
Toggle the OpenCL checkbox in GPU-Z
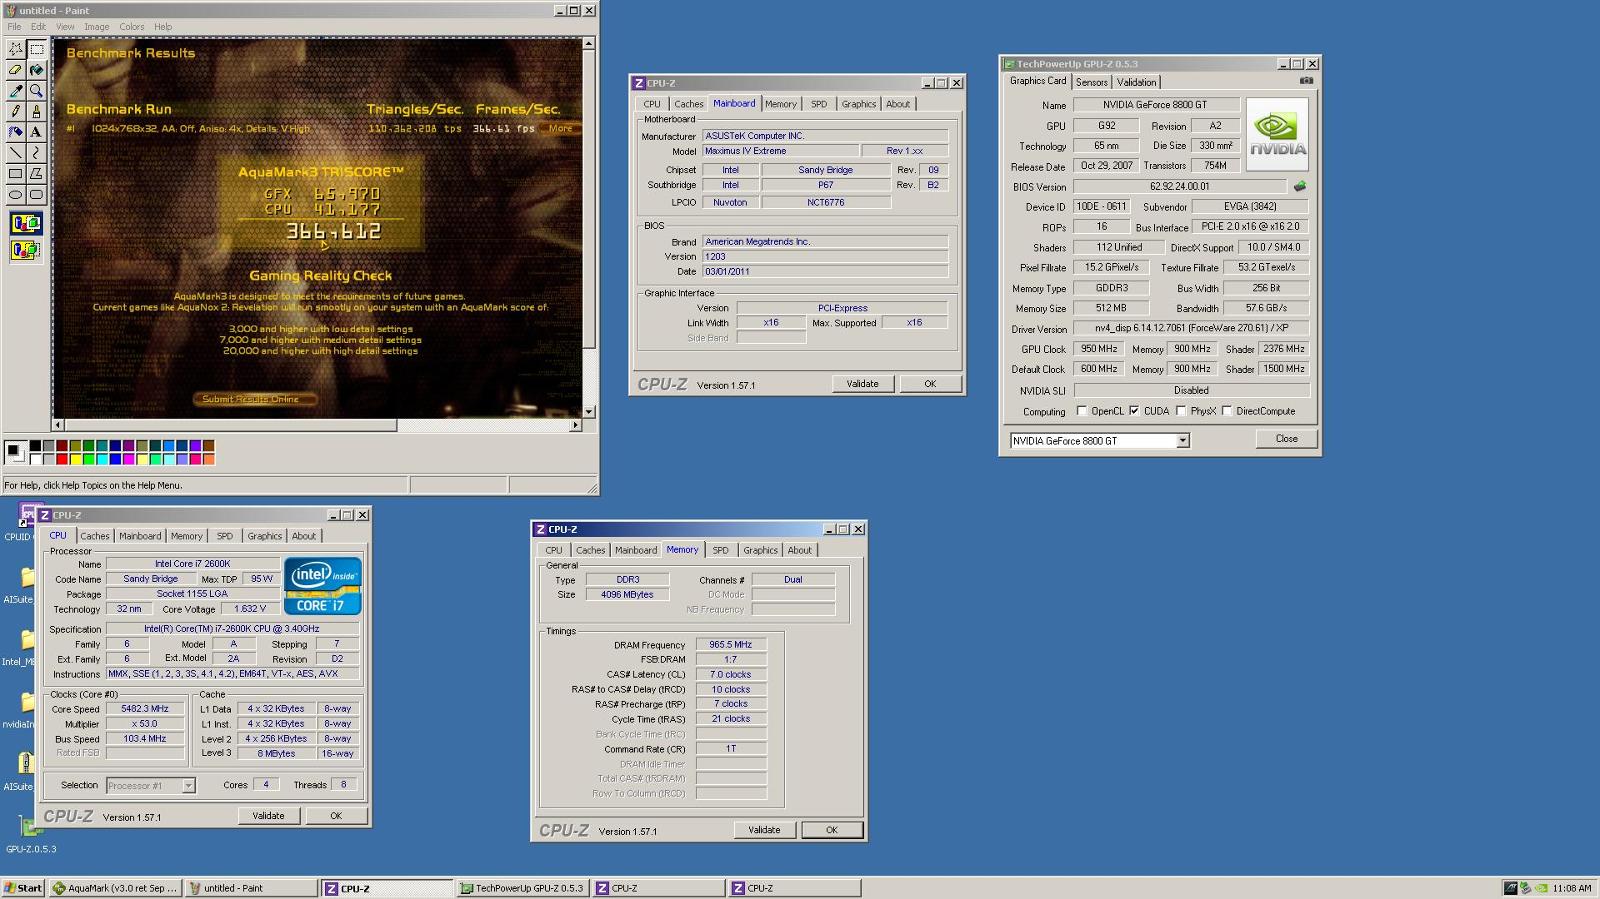[x=1081, y=411]
